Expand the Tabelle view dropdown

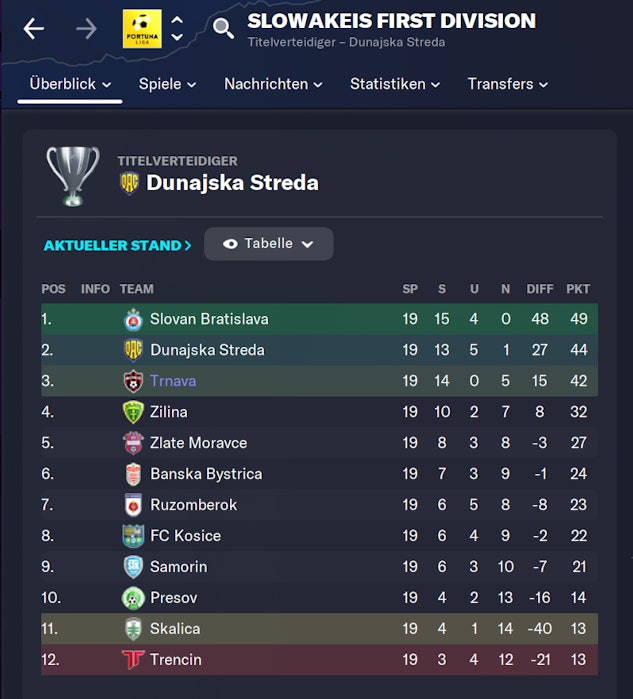(268, 244)
